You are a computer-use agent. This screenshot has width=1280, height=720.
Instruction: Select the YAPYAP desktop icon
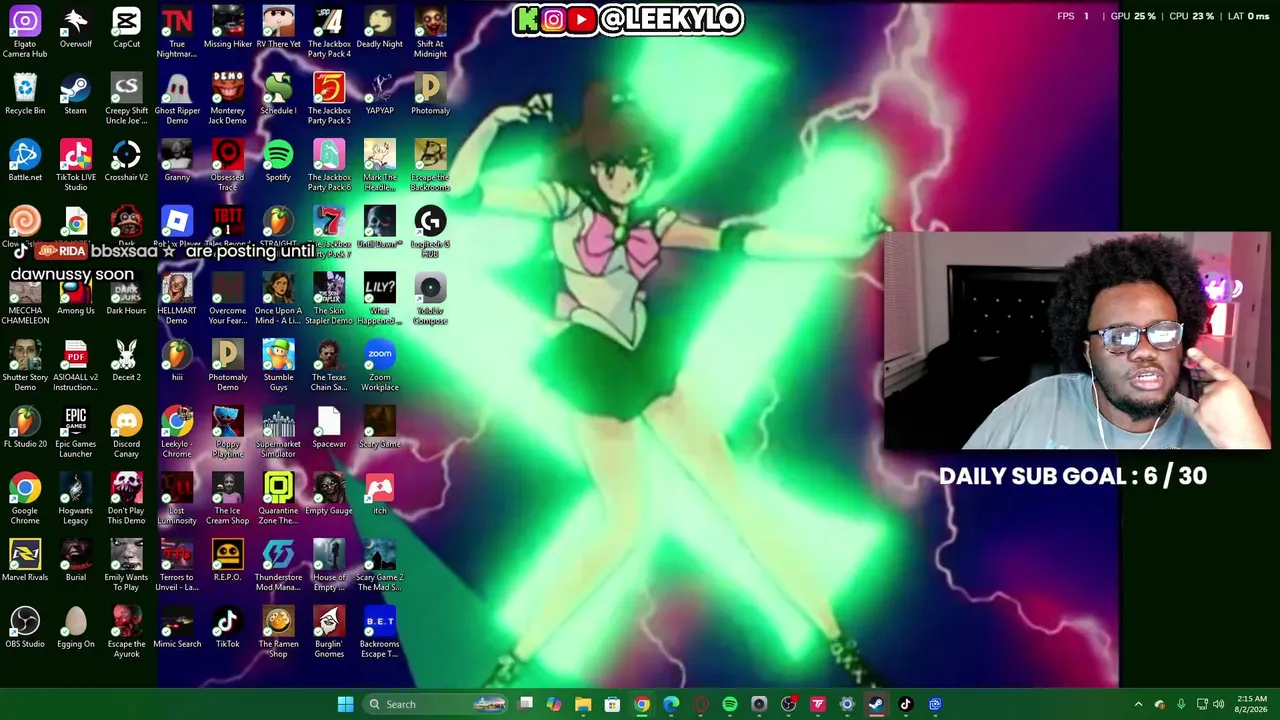pyautogui.click(x=380, y=95)
